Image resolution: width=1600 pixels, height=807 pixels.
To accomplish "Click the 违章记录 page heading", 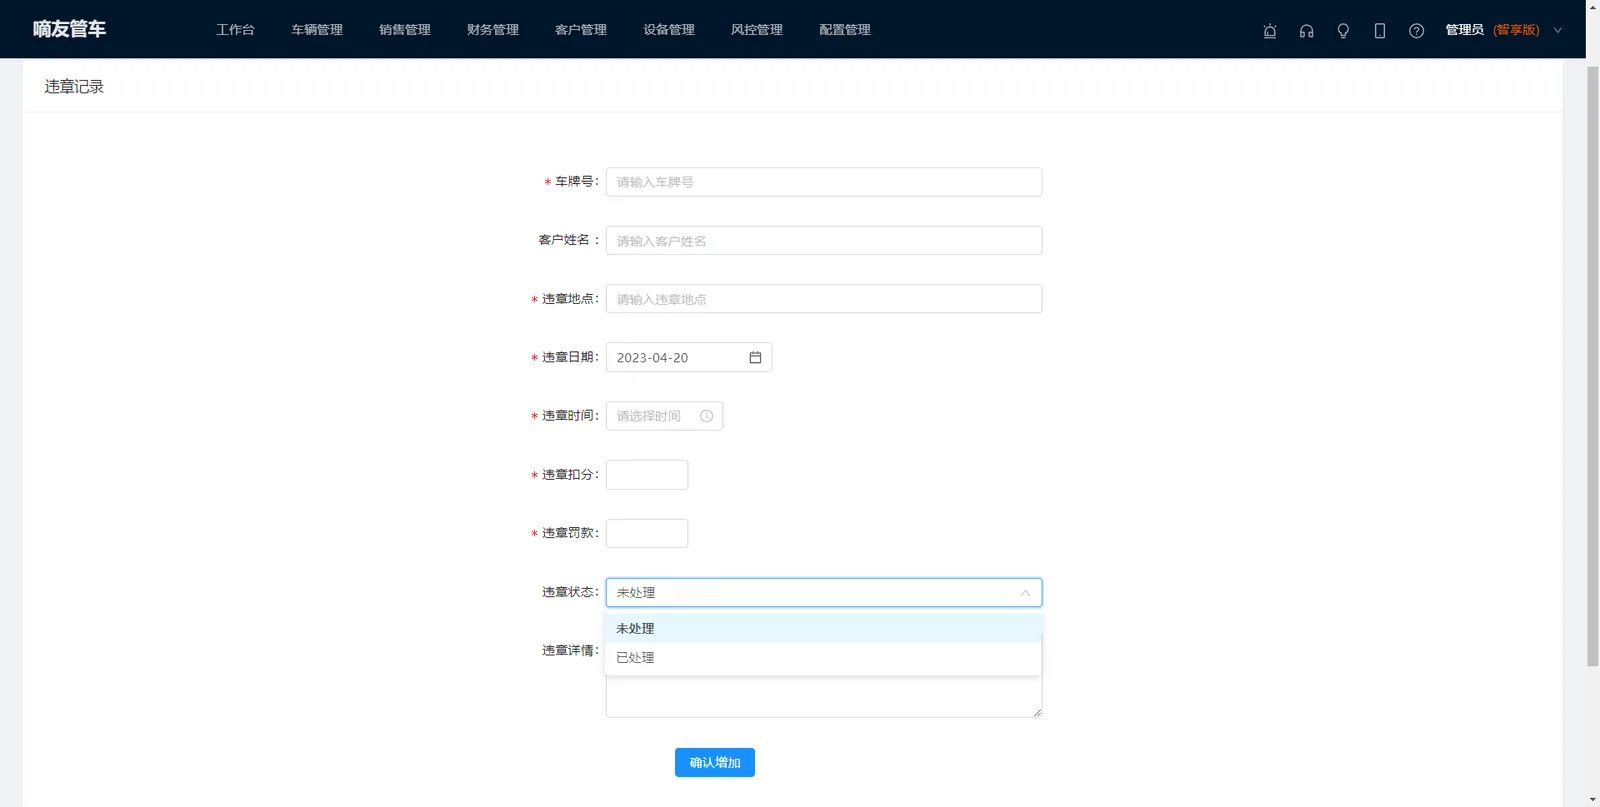I will point(74,87).
